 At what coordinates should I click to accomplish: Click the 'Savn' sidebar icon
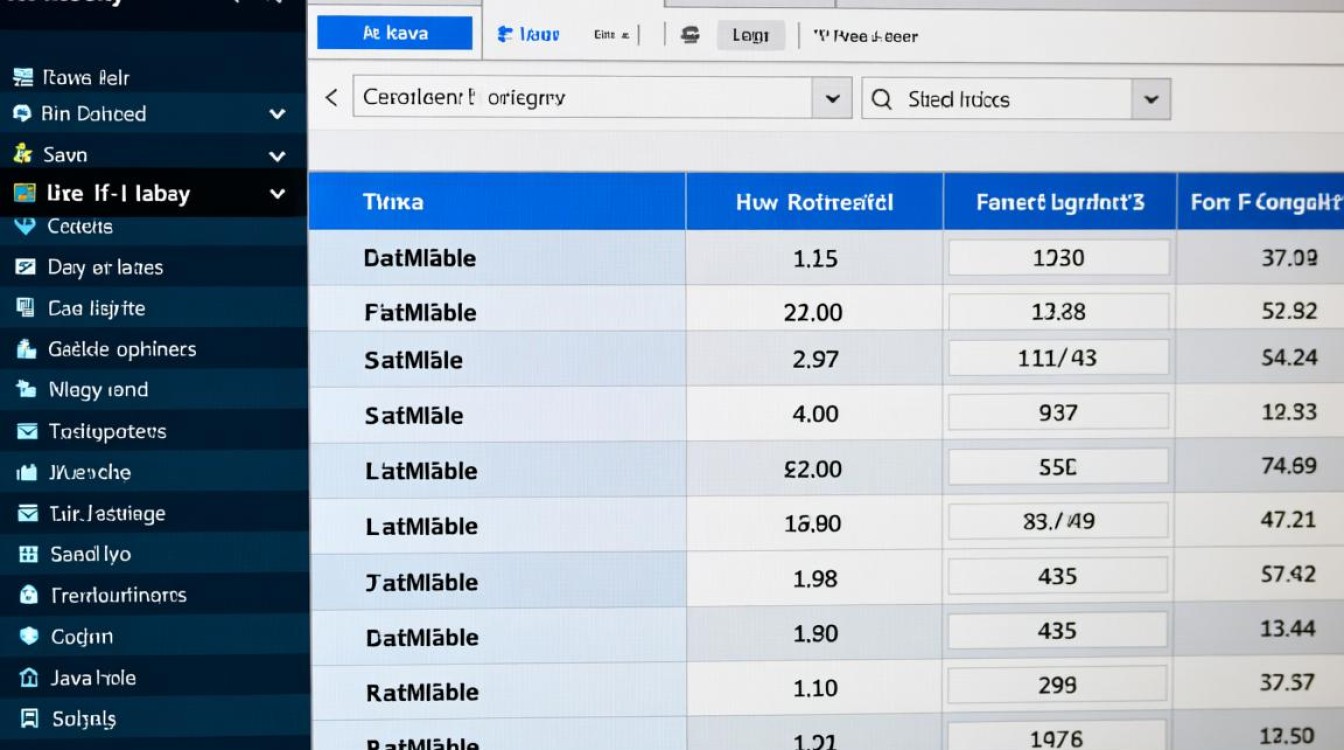coord(22,154)
